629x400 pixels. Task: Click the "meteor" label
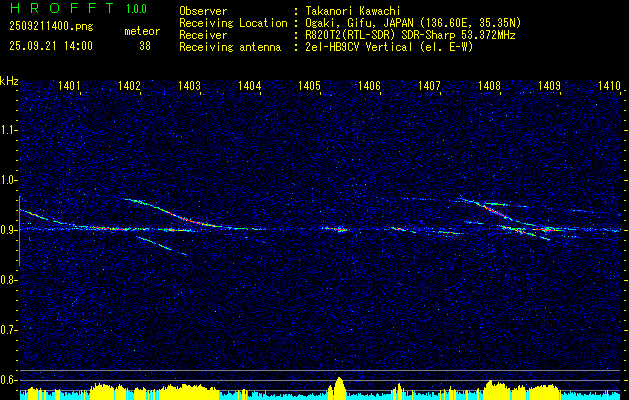(x=142, y=31)
